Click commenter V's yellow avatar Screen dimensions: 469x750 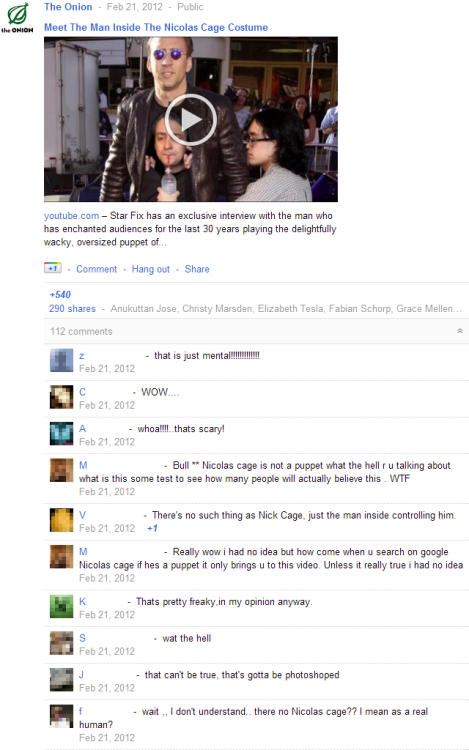pos(62,520)
